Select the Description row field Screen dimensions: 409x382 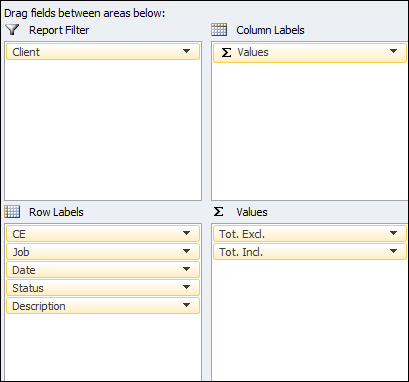point(103,306)
